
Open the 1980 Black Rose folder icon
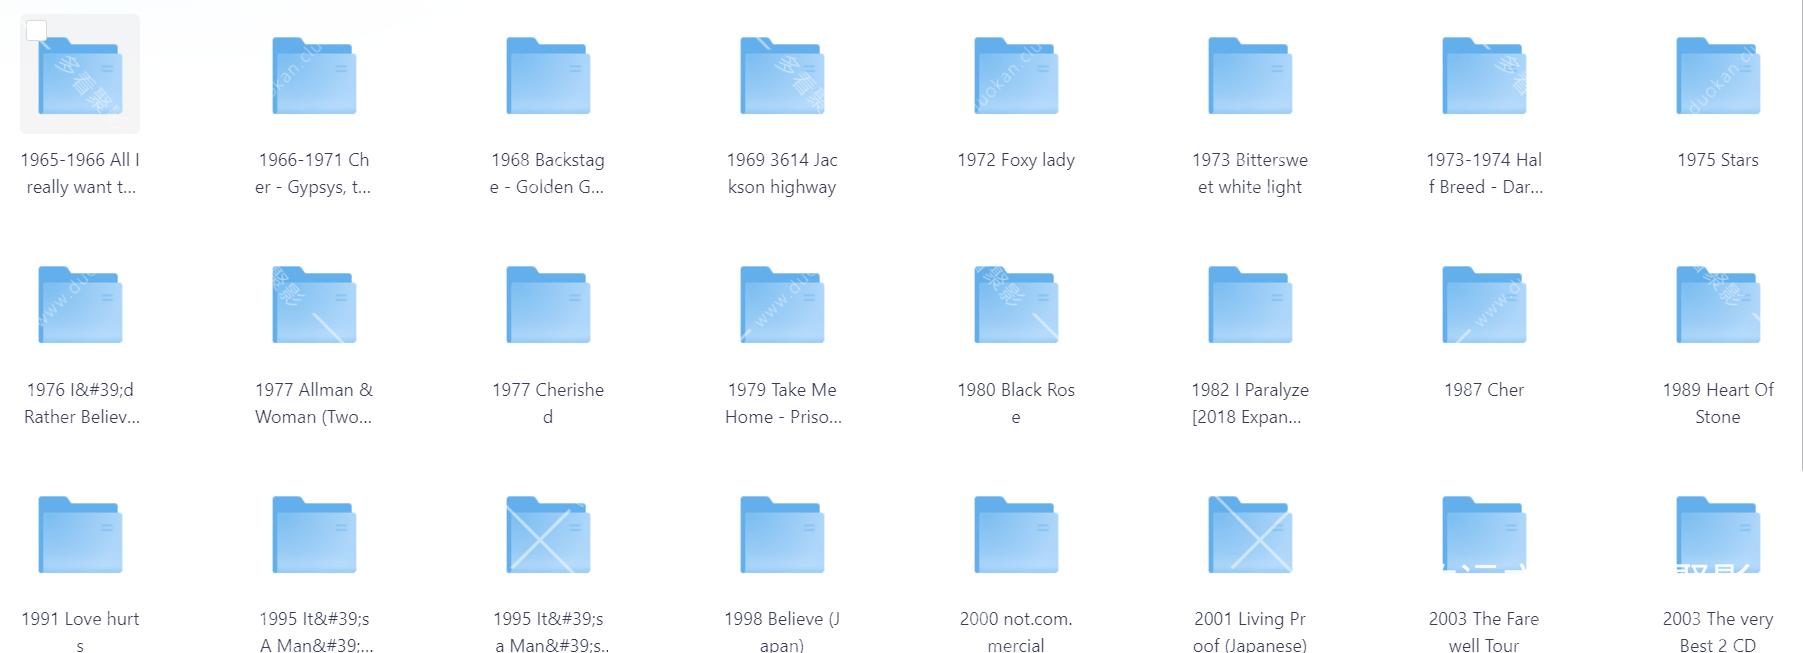tap(1016, 305)
